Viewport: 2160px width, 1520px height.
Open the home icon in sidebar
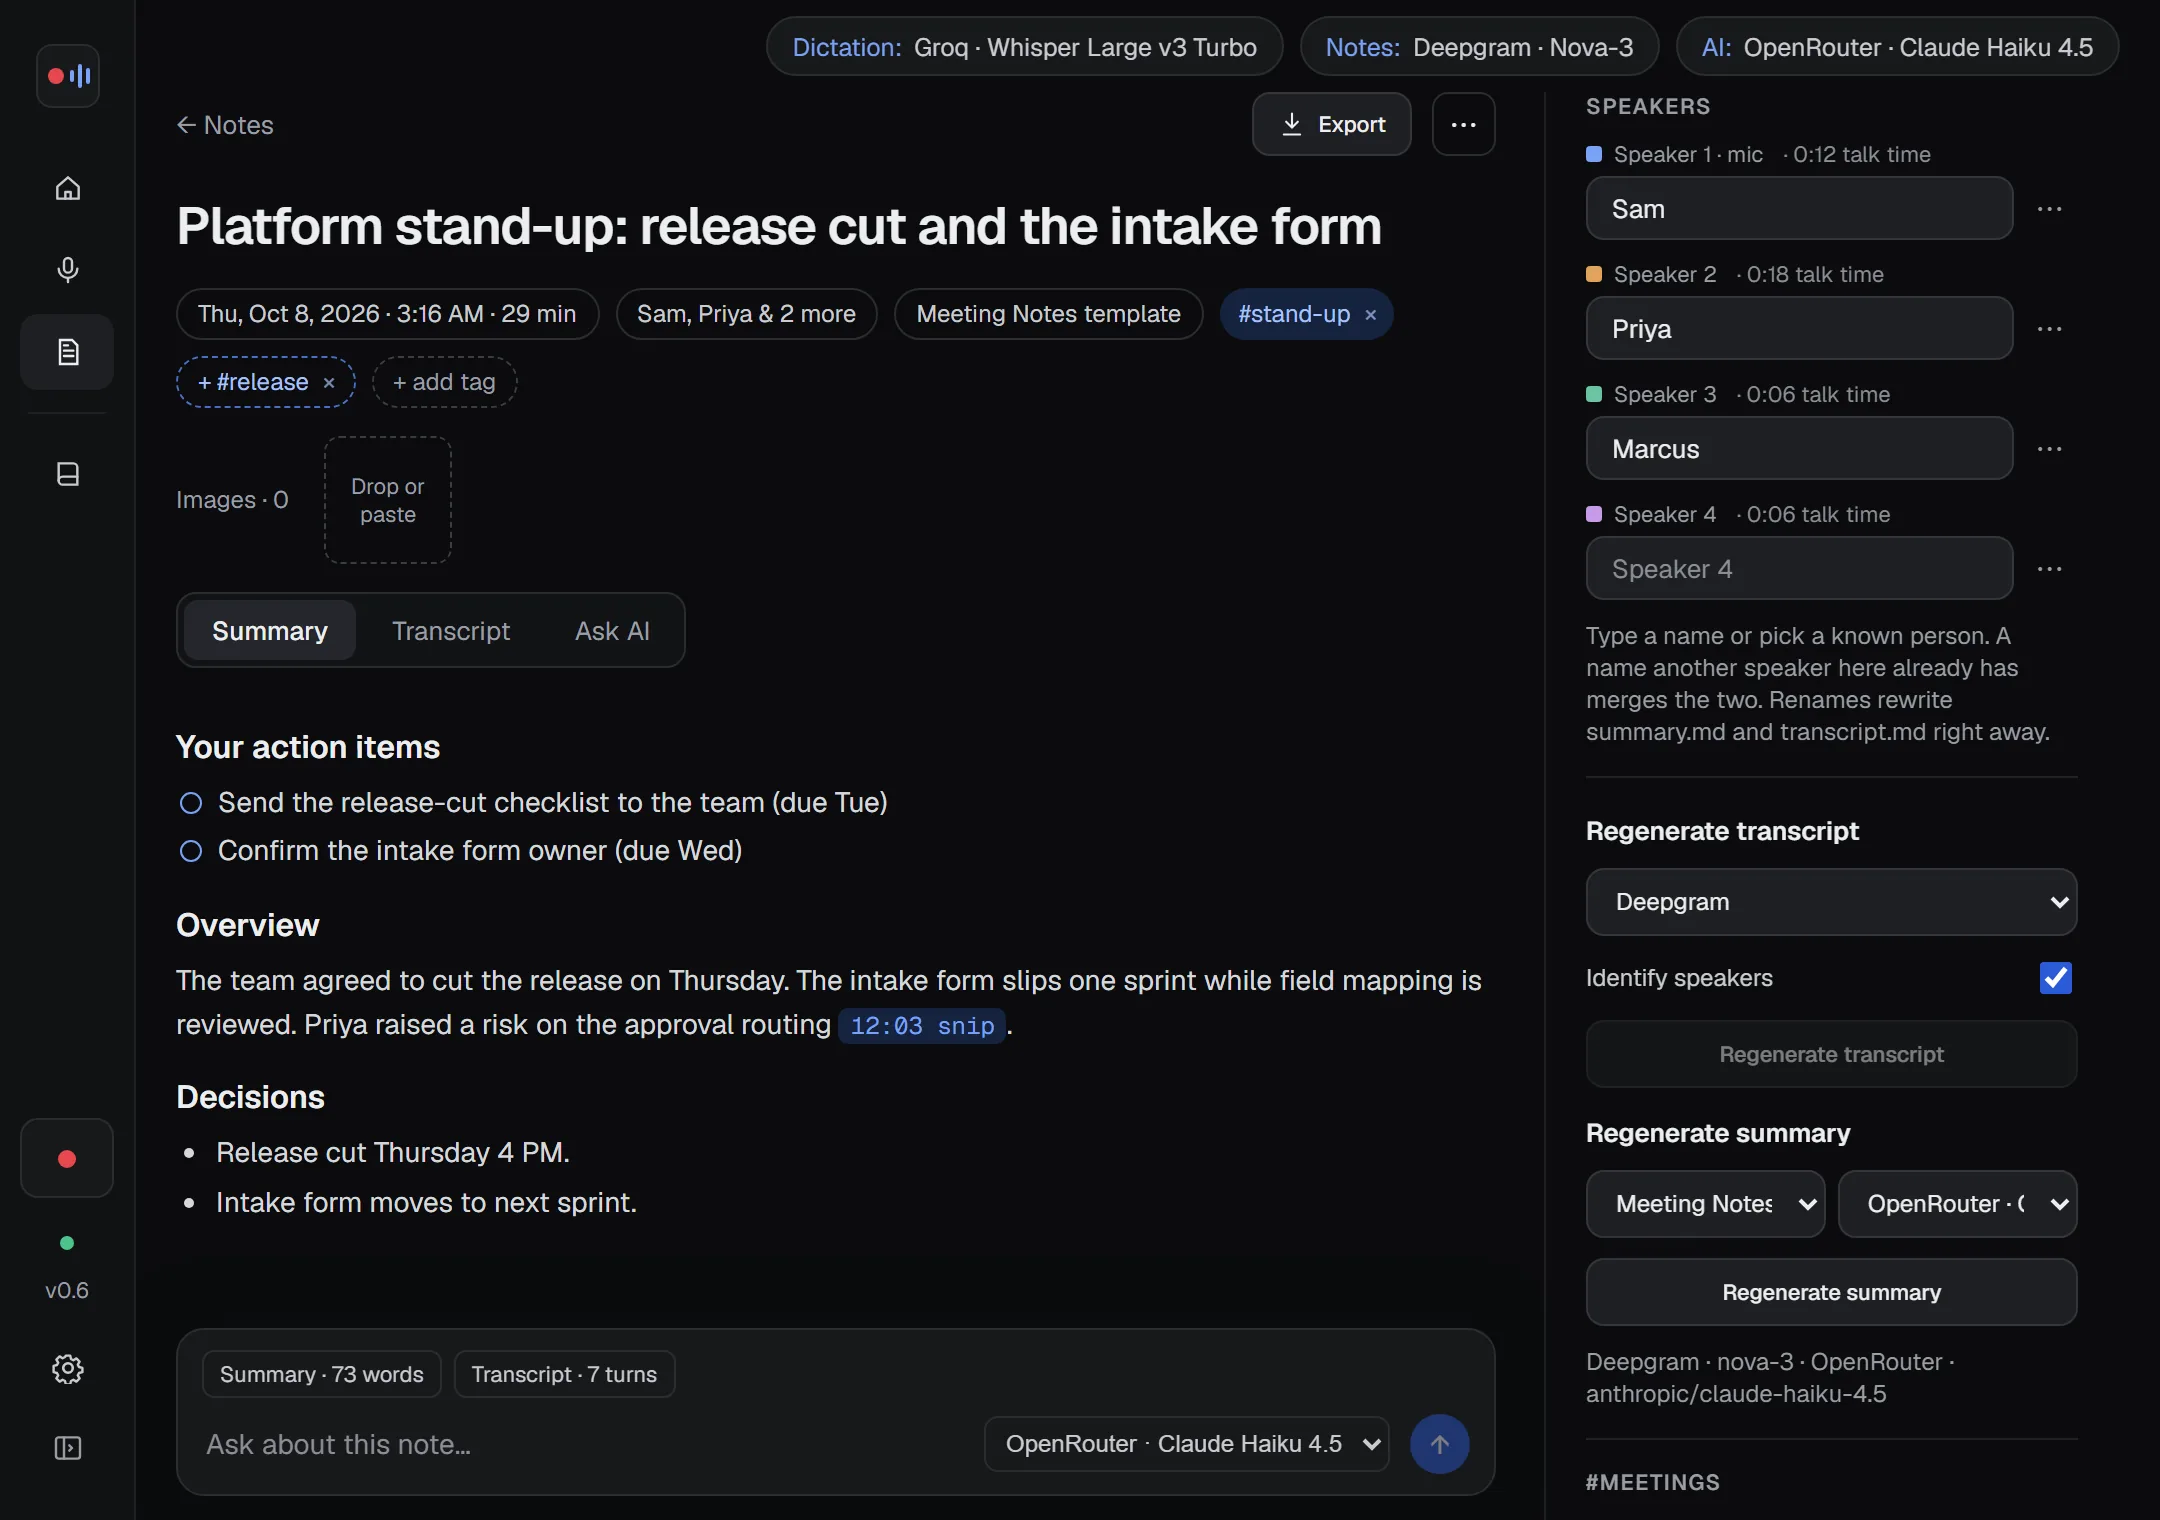click(67, 188)
